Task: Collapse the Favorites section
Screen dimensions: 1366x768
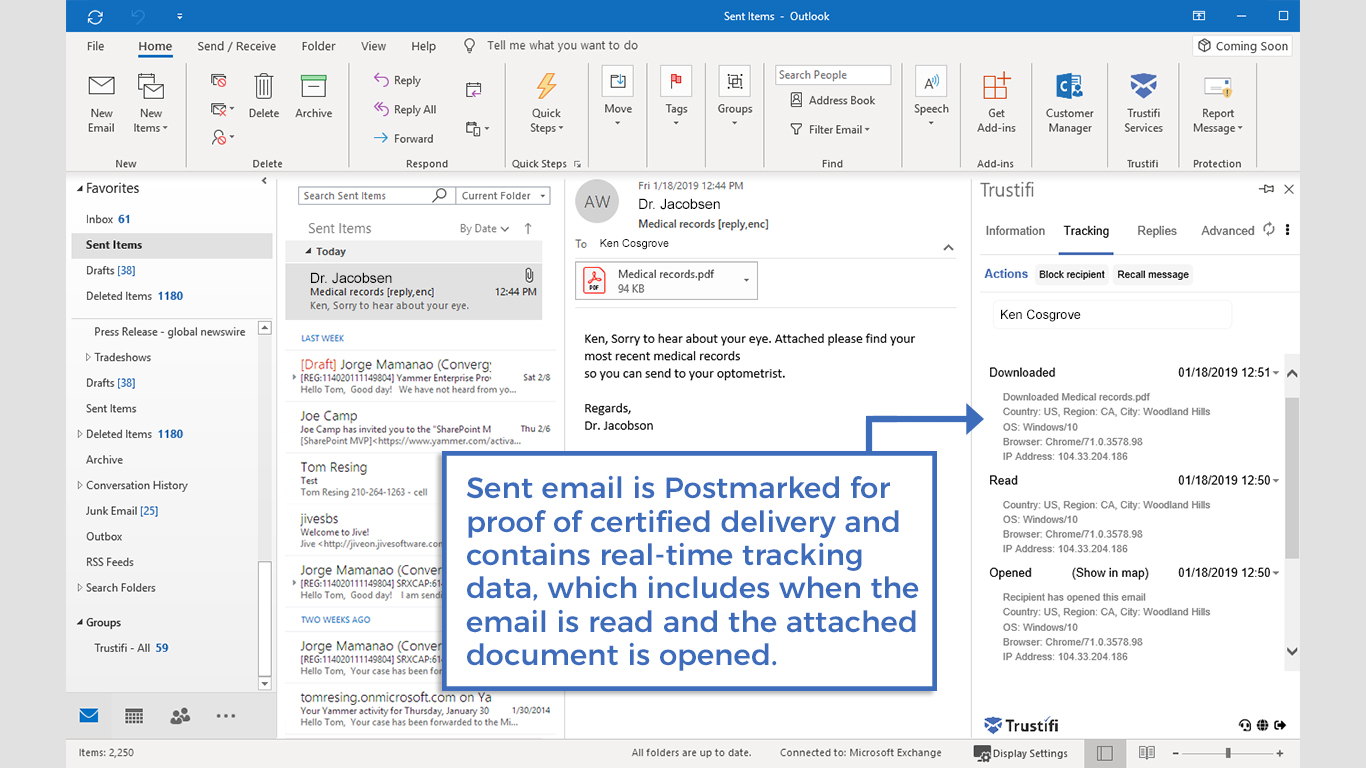Action: pos(81,188)
